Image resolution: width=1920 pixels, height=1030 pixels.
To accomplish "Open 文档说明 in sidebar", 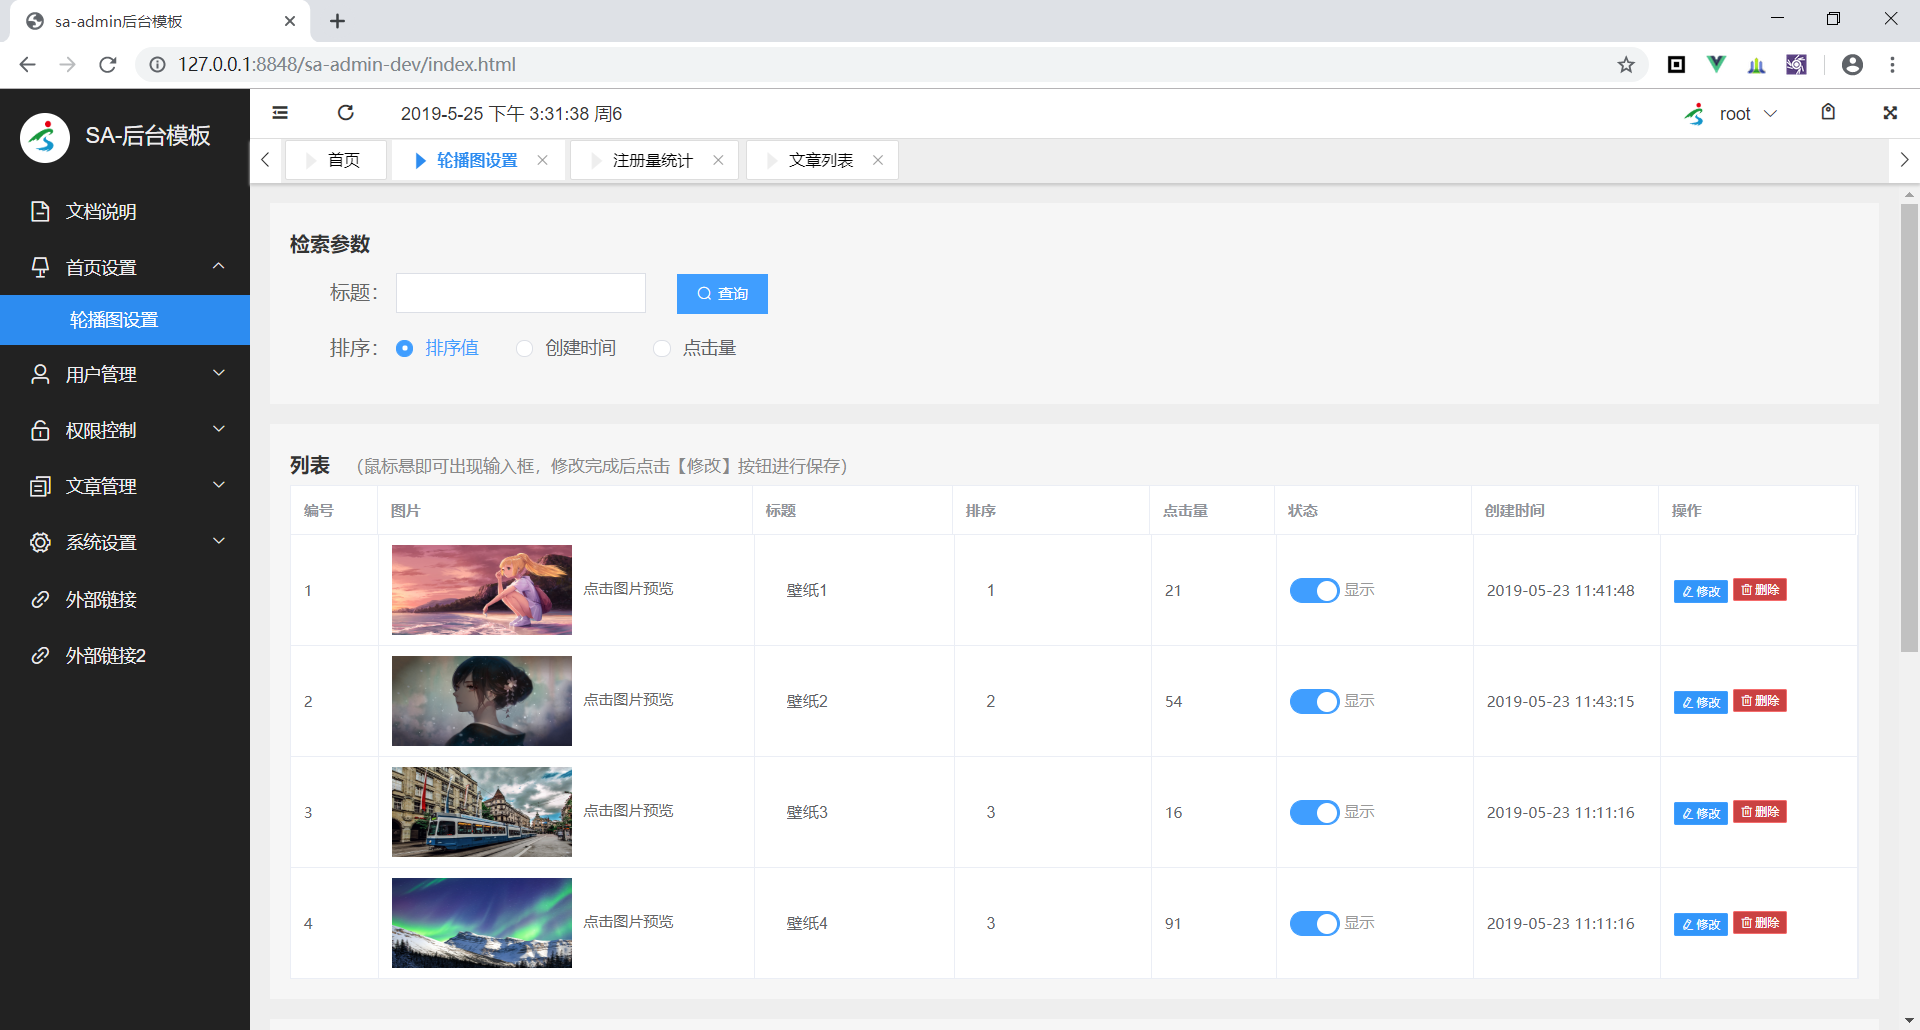I will coord(125,211).
